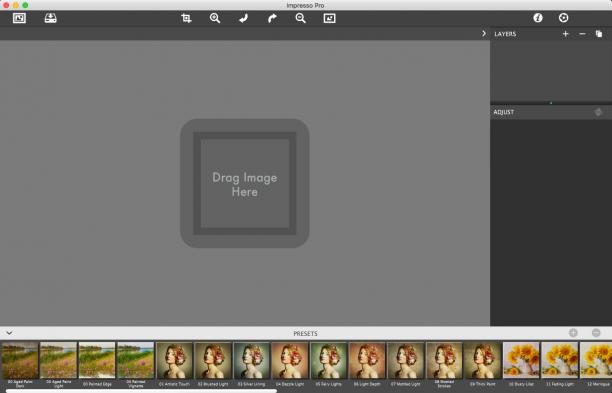Screen dimensions: 612x393
Task: Collapse the right panel with the chevron
Action: click(484, 34)
